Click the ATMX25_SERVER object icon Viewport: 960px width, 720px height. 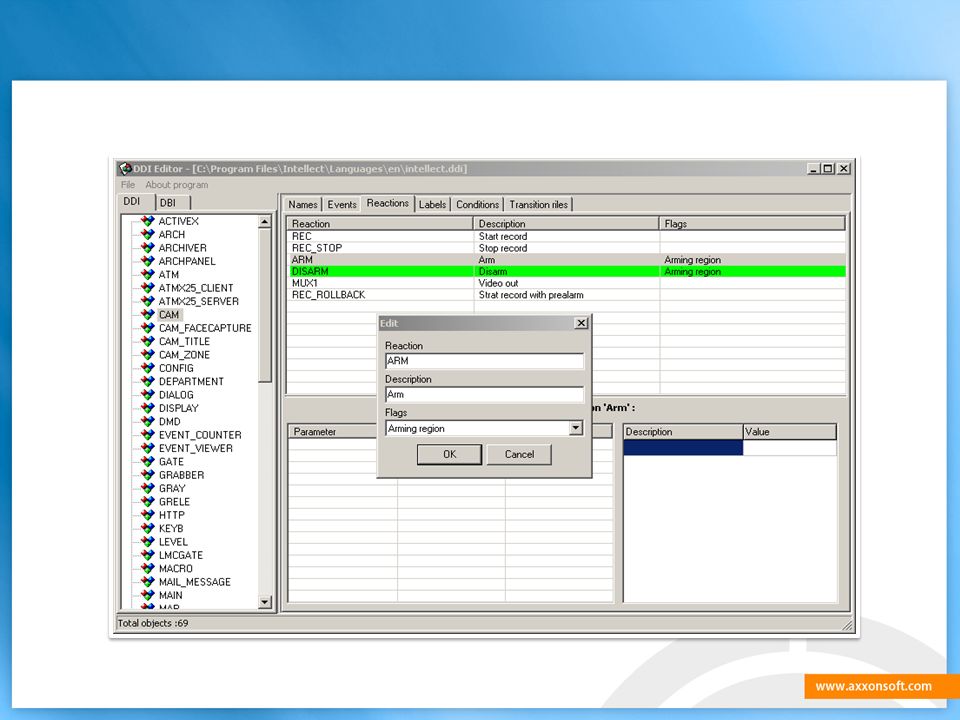pyautogui.click(x=148, y=301)
